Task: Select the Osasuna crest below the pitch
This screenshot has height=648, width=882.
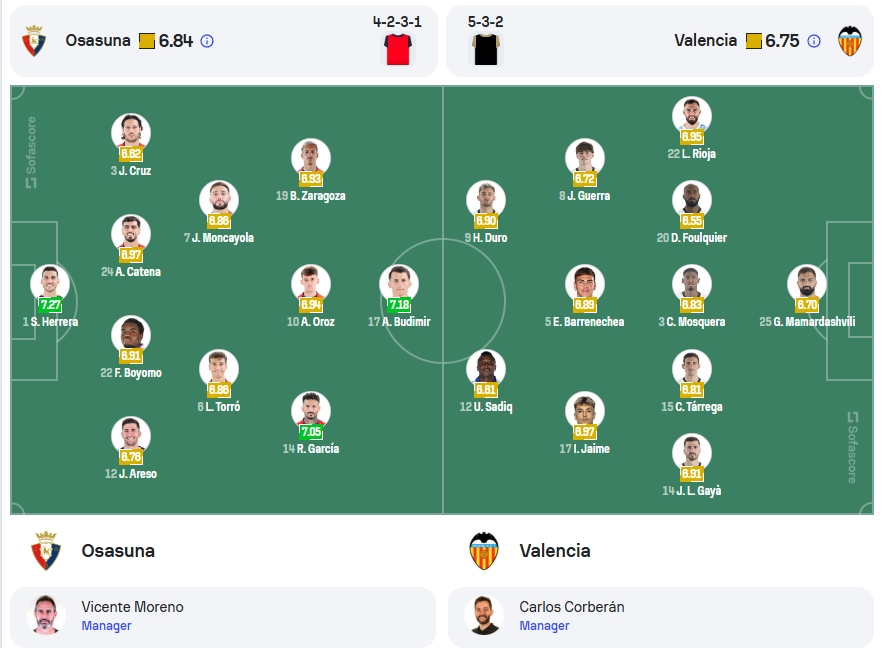Action: click(x=46, y=550)
